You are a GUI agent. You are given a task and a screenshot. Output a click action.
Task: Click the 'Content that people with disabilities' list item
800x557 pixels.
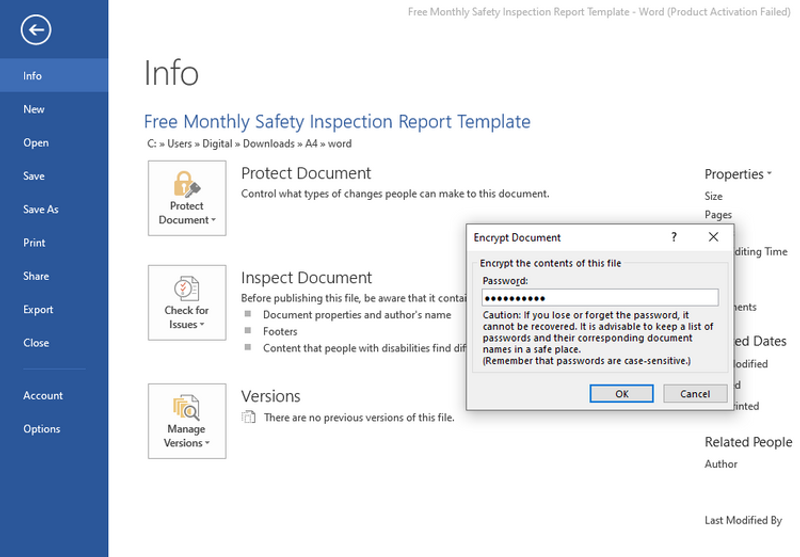click(364, 348)
